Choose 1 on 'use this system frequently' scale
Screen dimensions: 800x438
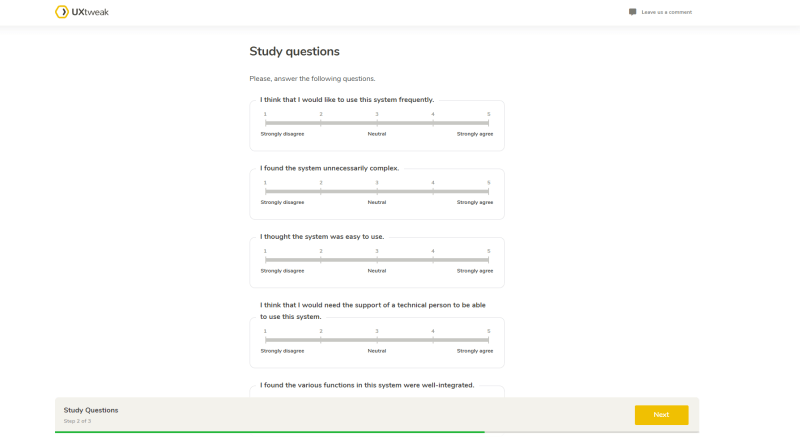[265, 123]
